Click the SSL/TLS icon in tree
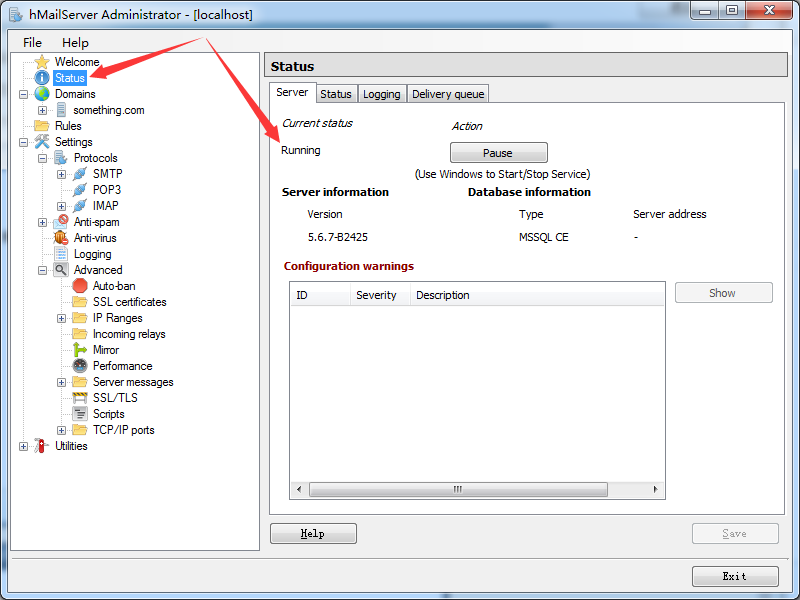This screenshot has width=800, height=600. coord(80,398)
